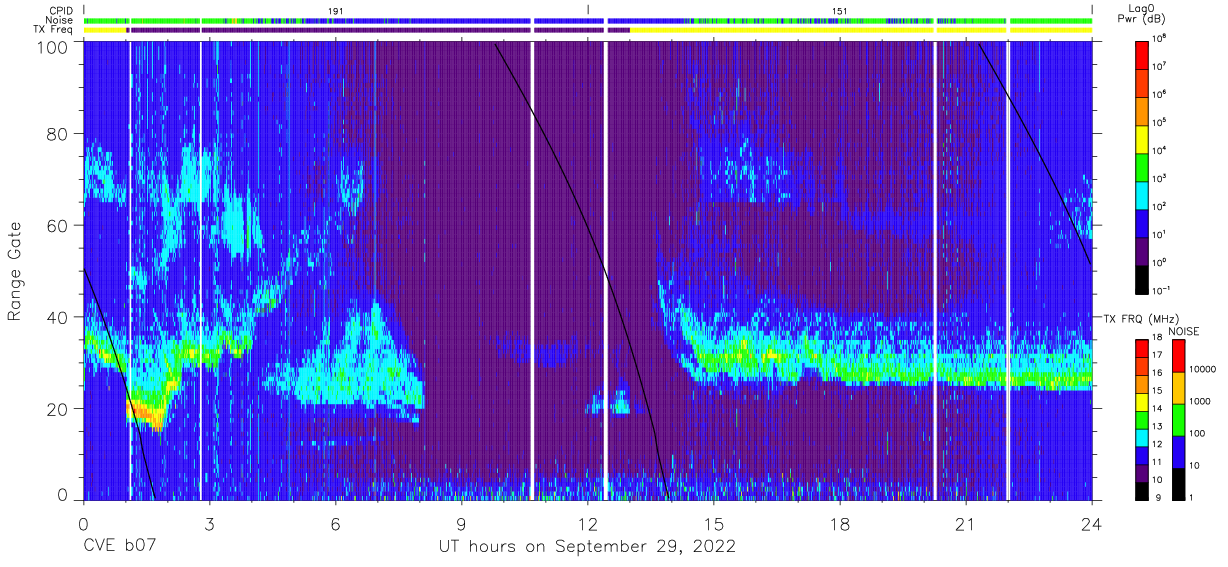Click the purple segment of TX FRQ colorbar

coord(1143,471)
